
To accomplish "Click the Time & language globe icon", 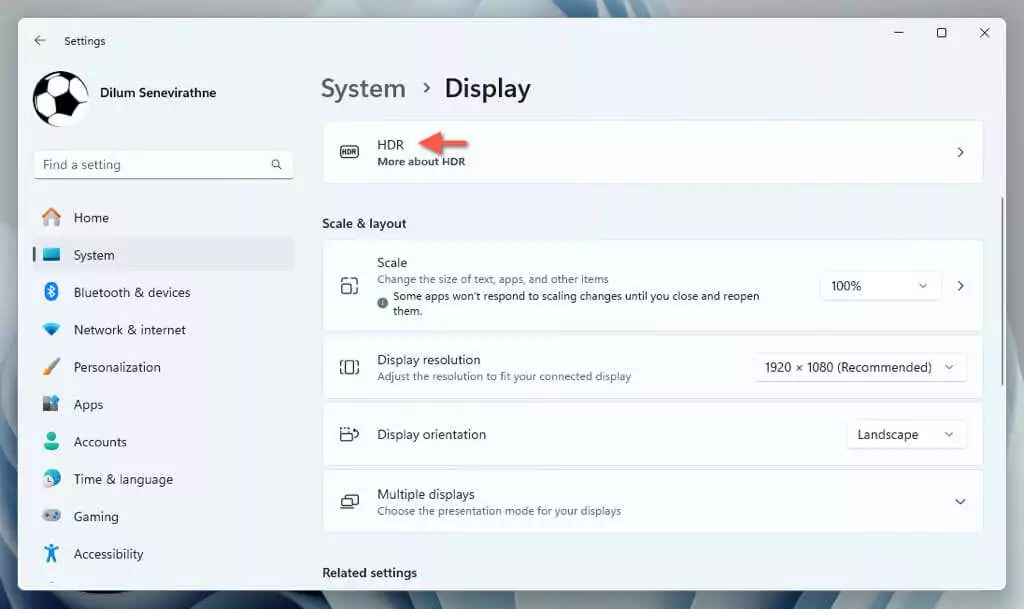I will [51, 478].
